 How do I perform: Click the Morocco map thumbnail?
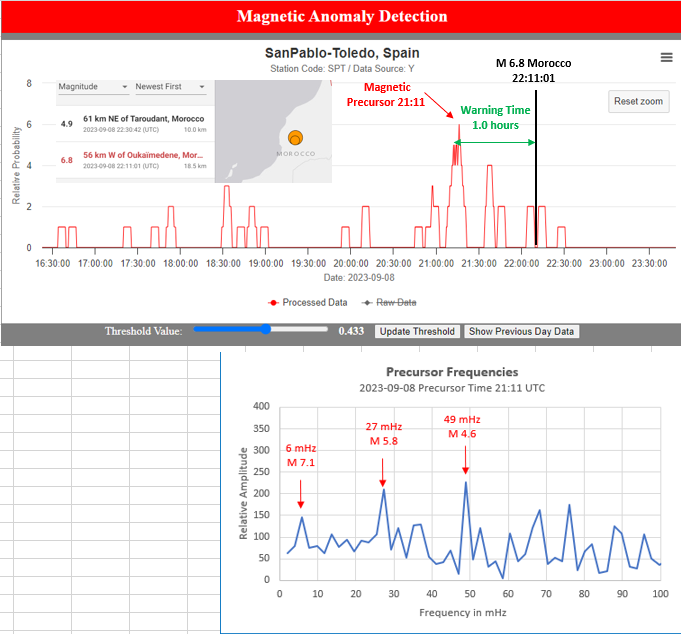274,131
